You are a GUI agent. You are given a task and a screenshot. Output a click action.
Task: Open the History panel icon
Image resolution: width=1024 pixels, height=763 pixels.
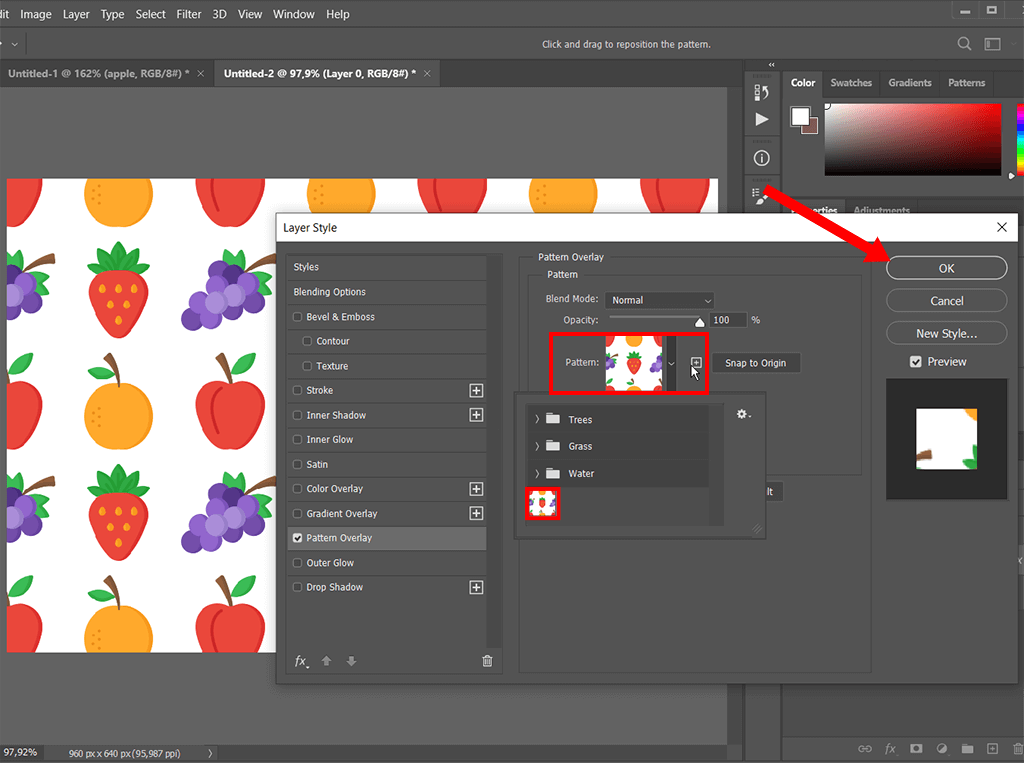(761, 93)
